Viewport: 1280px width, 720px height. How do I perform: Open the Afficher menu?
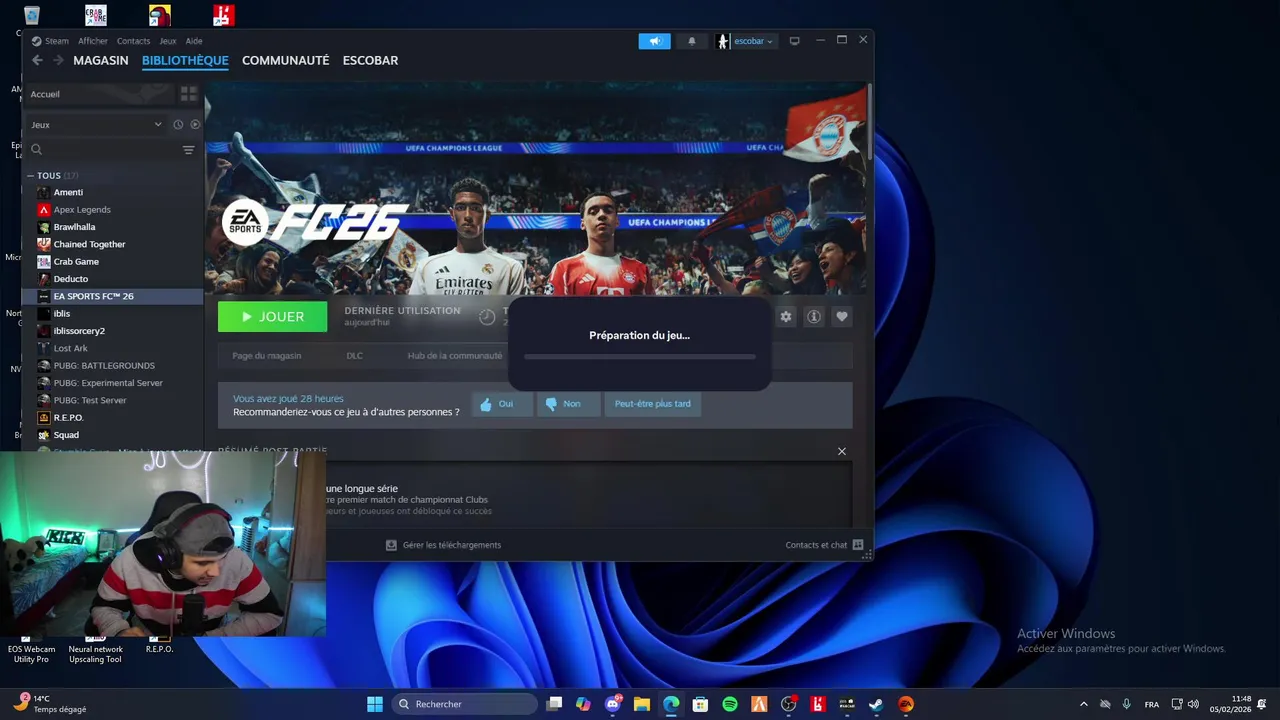click(93, 41)
